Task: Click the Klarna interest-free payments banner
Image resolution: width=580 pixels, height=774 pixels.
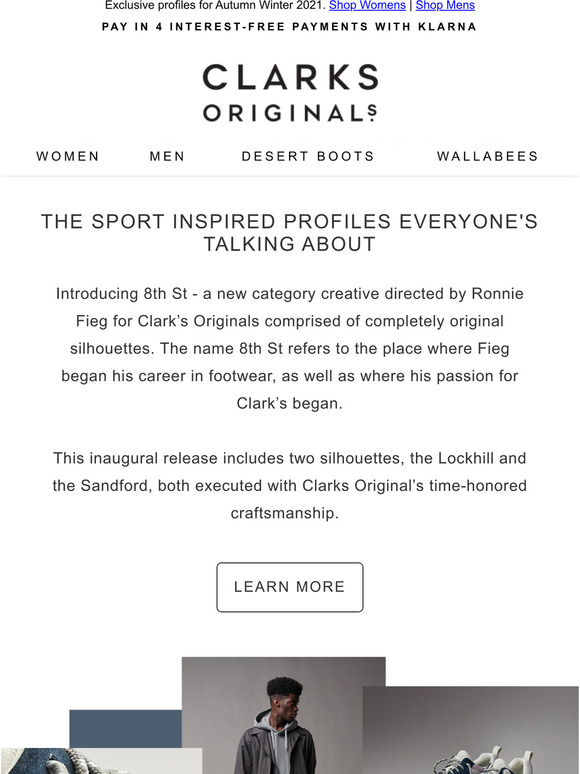Action: click(x=289, y=27)
